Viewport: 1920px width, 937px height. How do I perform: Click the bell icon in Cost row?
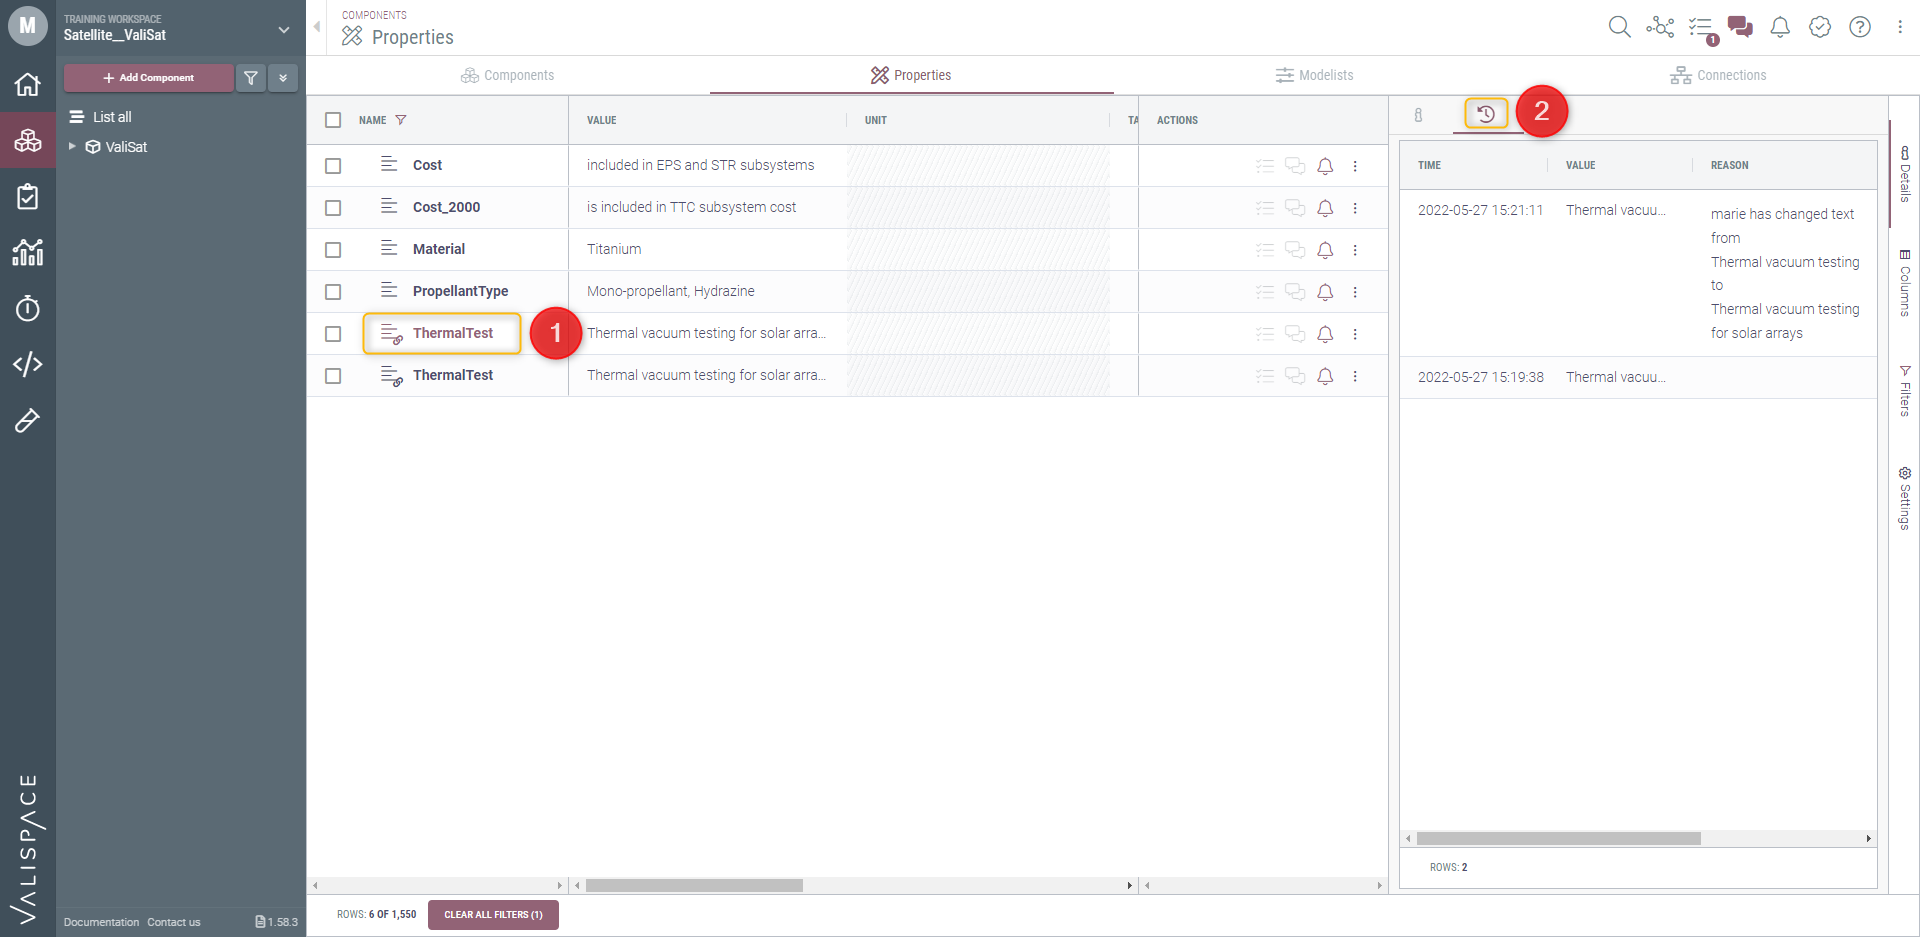(x=1325, y=166)
